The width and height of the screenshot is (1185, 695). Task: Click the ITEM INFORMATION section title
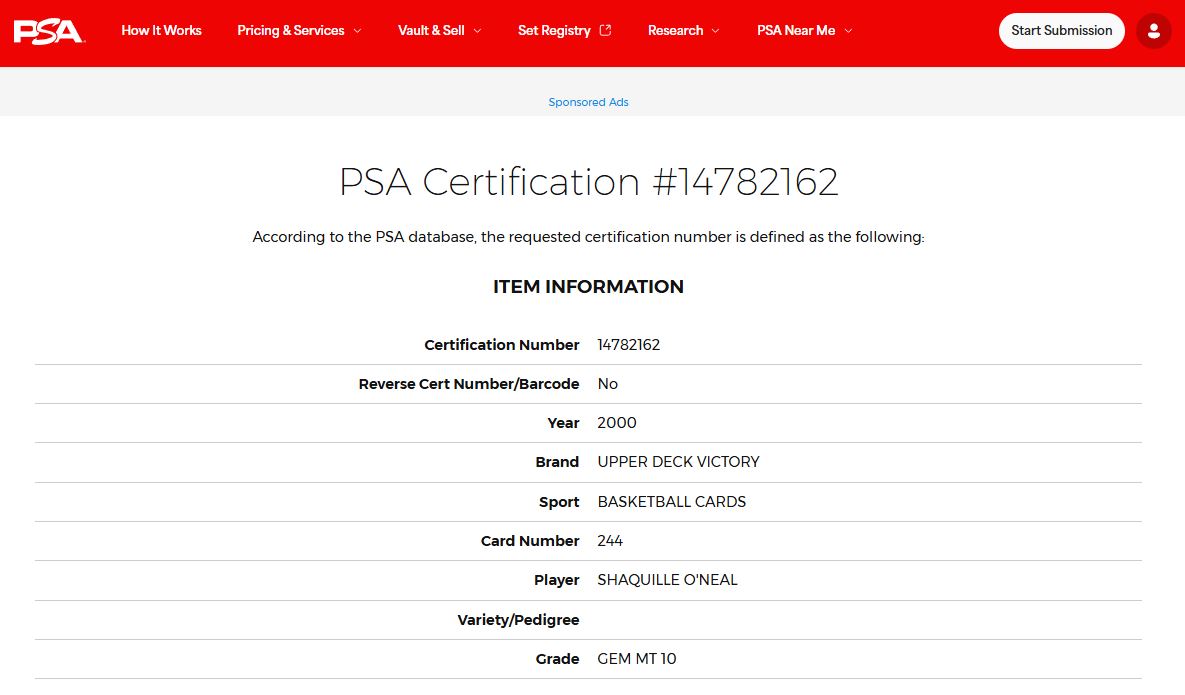point(588,287)
